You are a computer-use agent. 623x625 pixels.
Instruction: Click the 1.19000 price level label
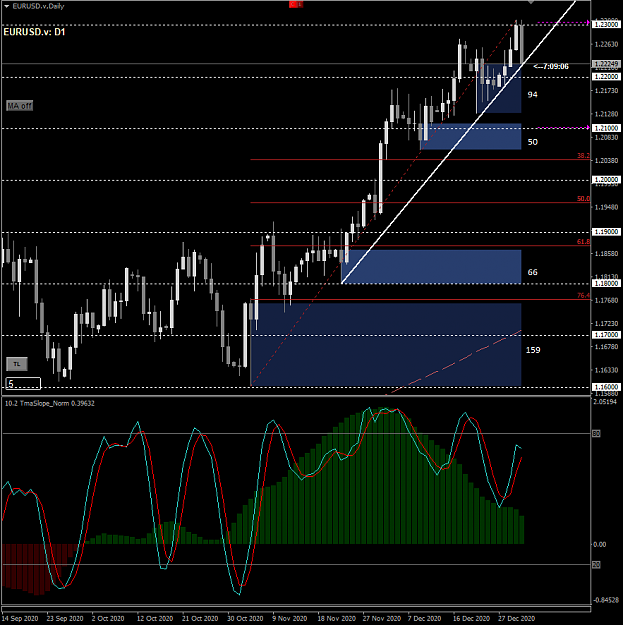click(x=606, y=232)
